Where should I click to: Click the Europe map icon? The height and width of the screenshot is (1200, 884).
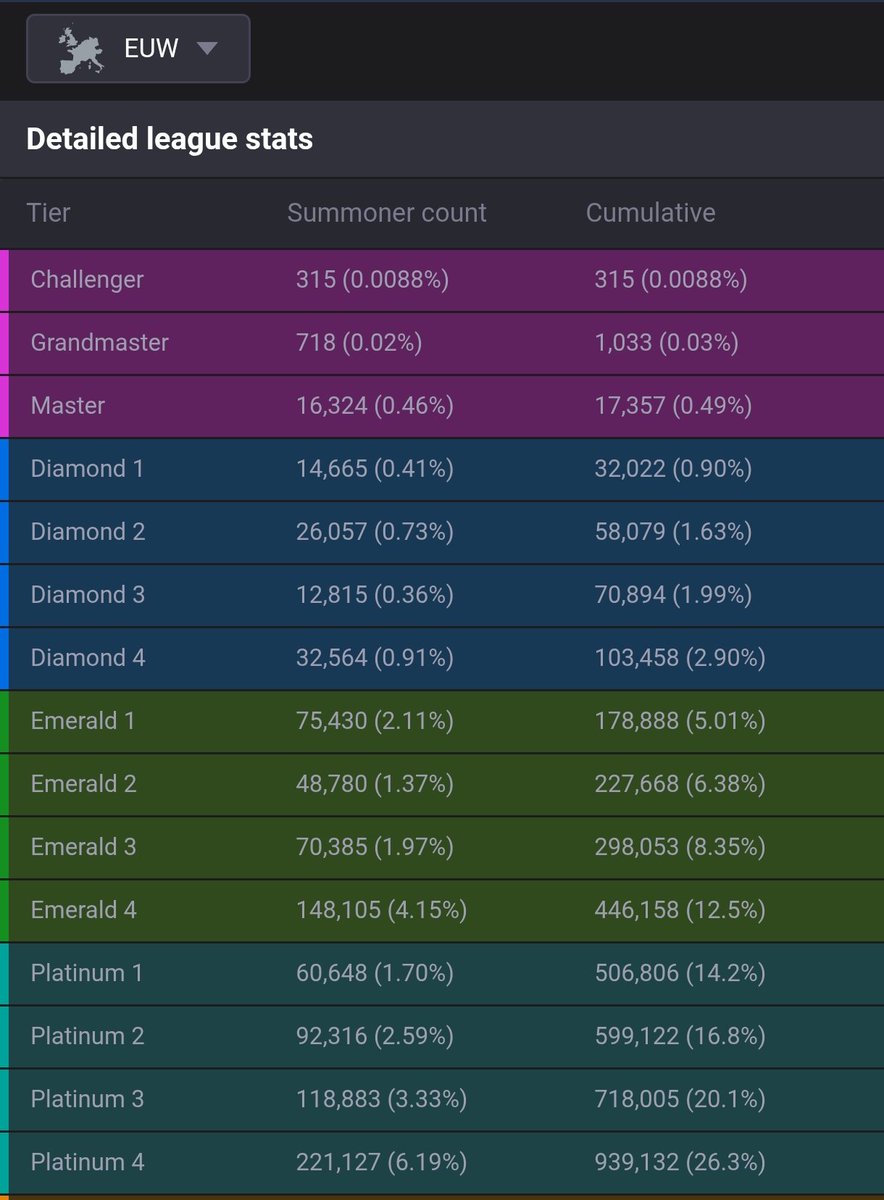click(80, 49)
